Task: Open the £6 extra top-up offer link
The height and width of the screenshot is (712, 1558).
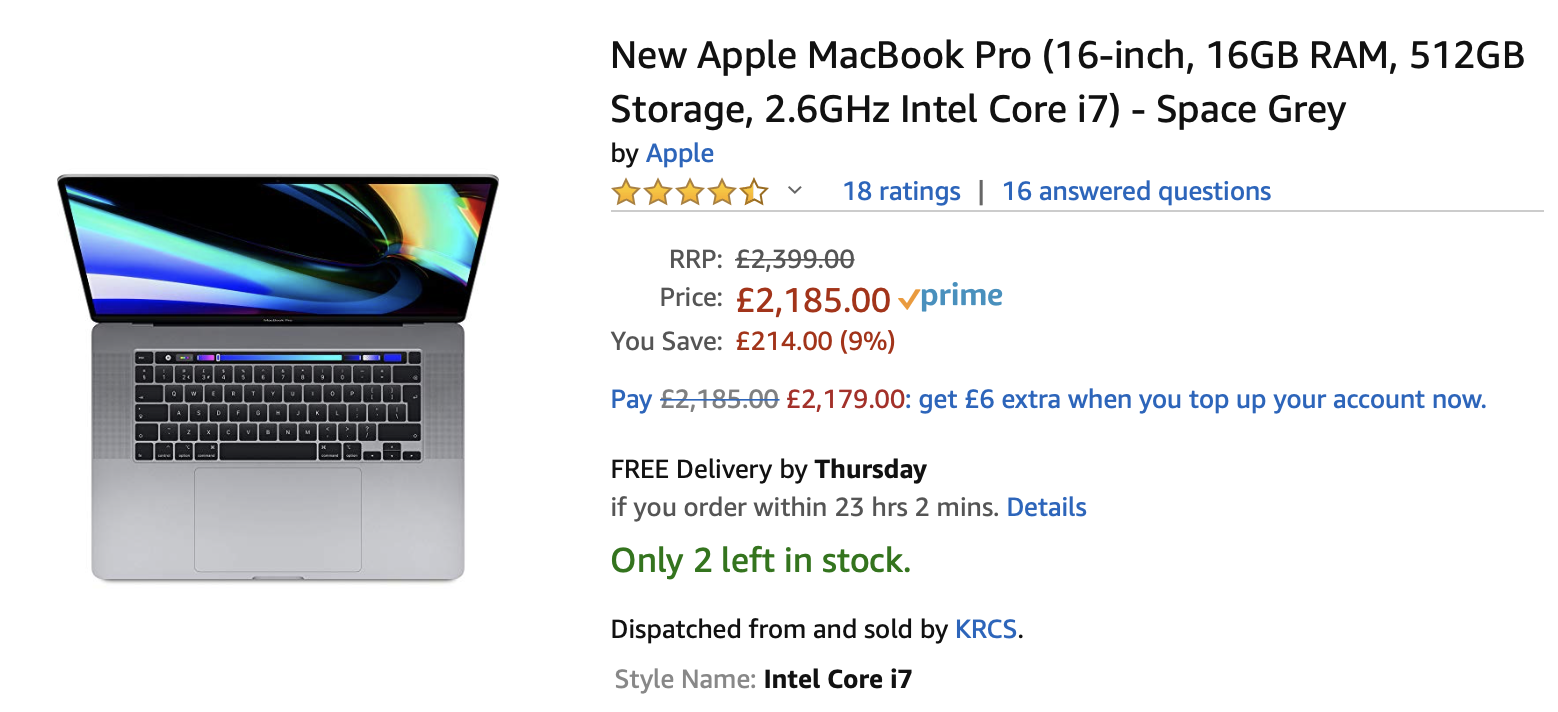Action: pyautogui.click(x=1202, y=400)
